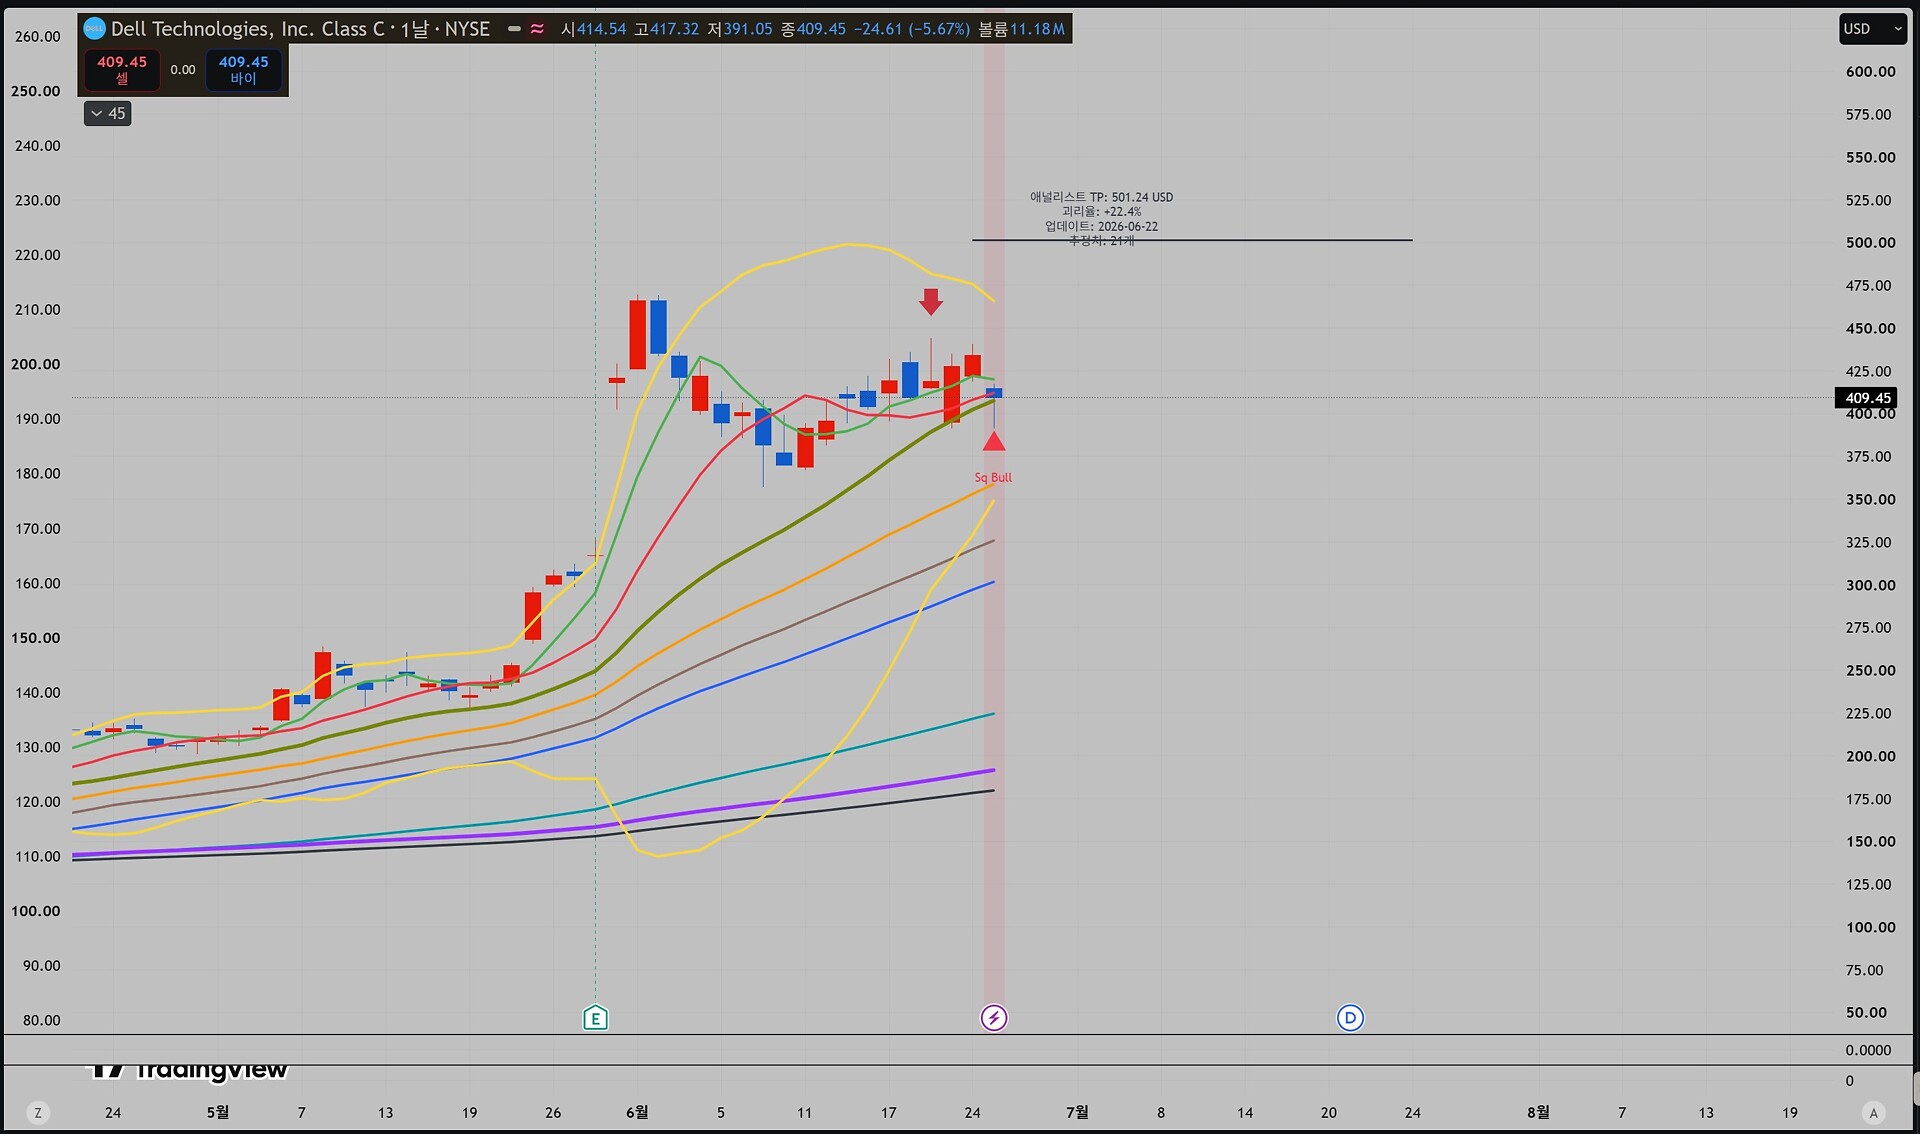Viewport: 1920px width, 1134px height.
Task: Click the '8월' date label on time axis
Action: (x=1538, y=1112)
